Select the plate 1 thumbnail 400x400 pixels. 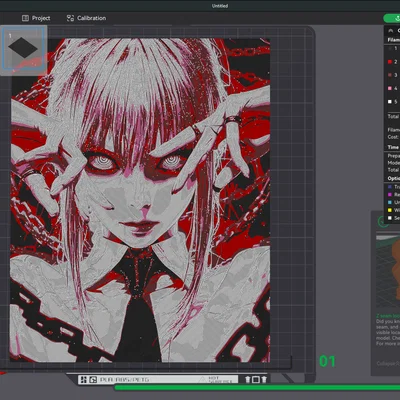[x=23, y=49]
